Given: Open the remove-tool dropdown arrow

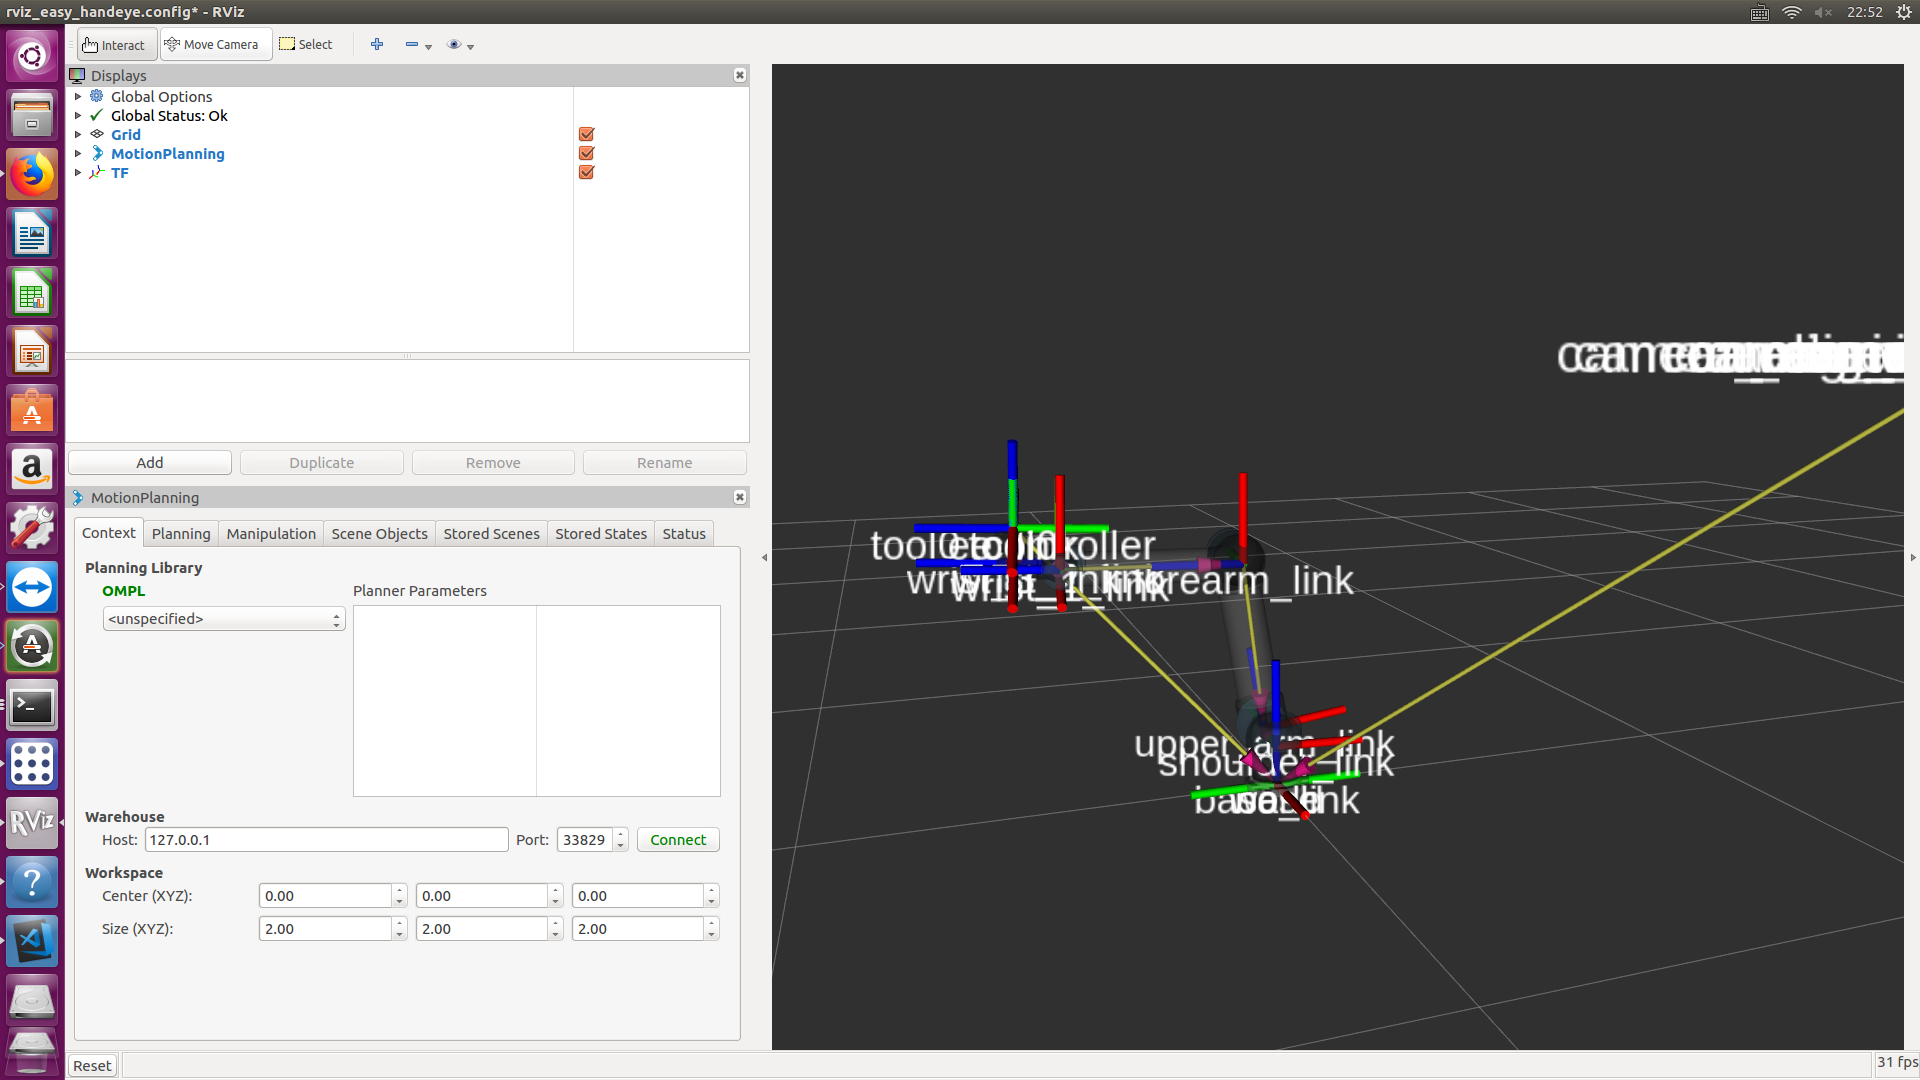Looking at the screenshot, I should (x=428, y=46).
